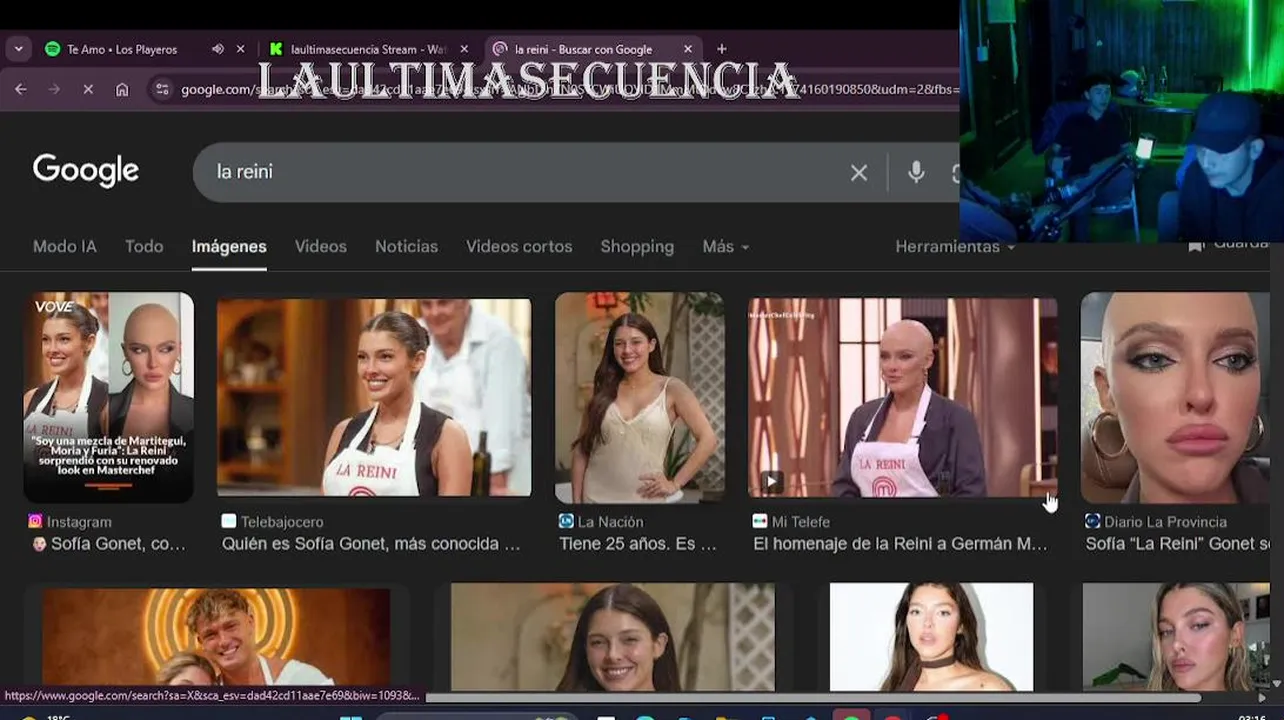The image size is (1284, 720).
Task: Click the Google logo
Action: click(x=86, y=171)
